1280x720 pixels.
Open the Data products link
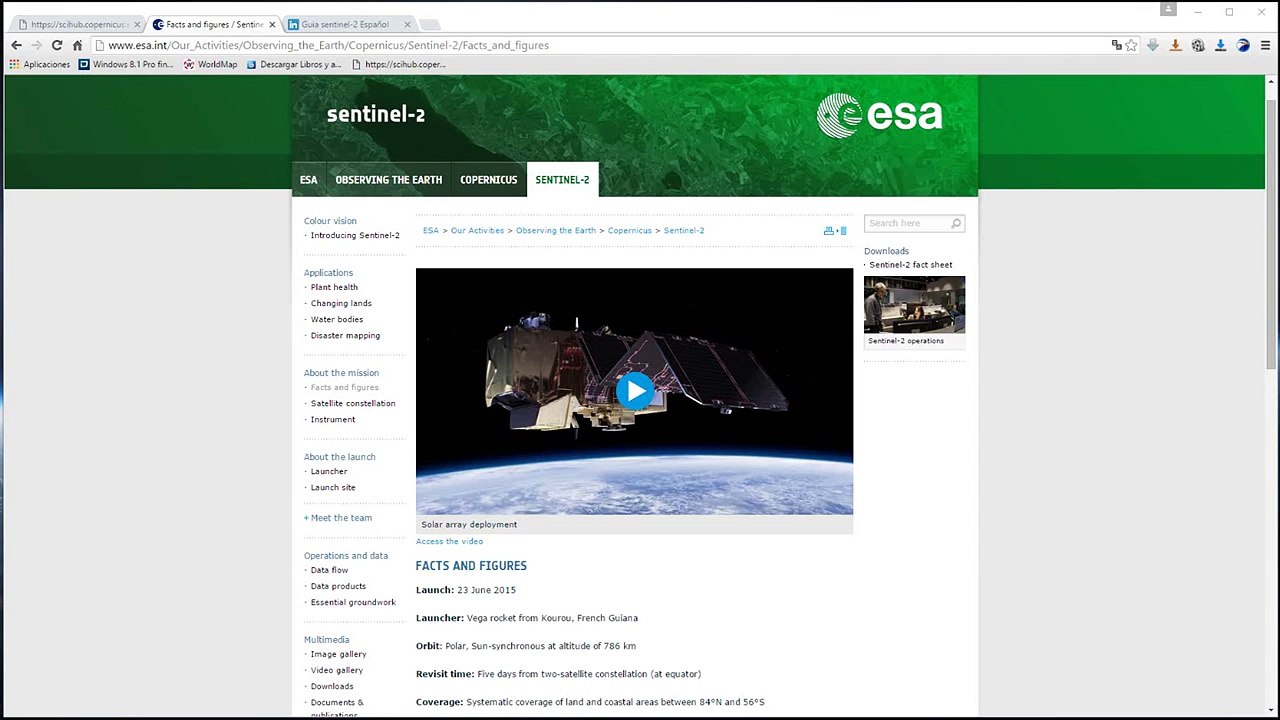click(x=338, y=586)
